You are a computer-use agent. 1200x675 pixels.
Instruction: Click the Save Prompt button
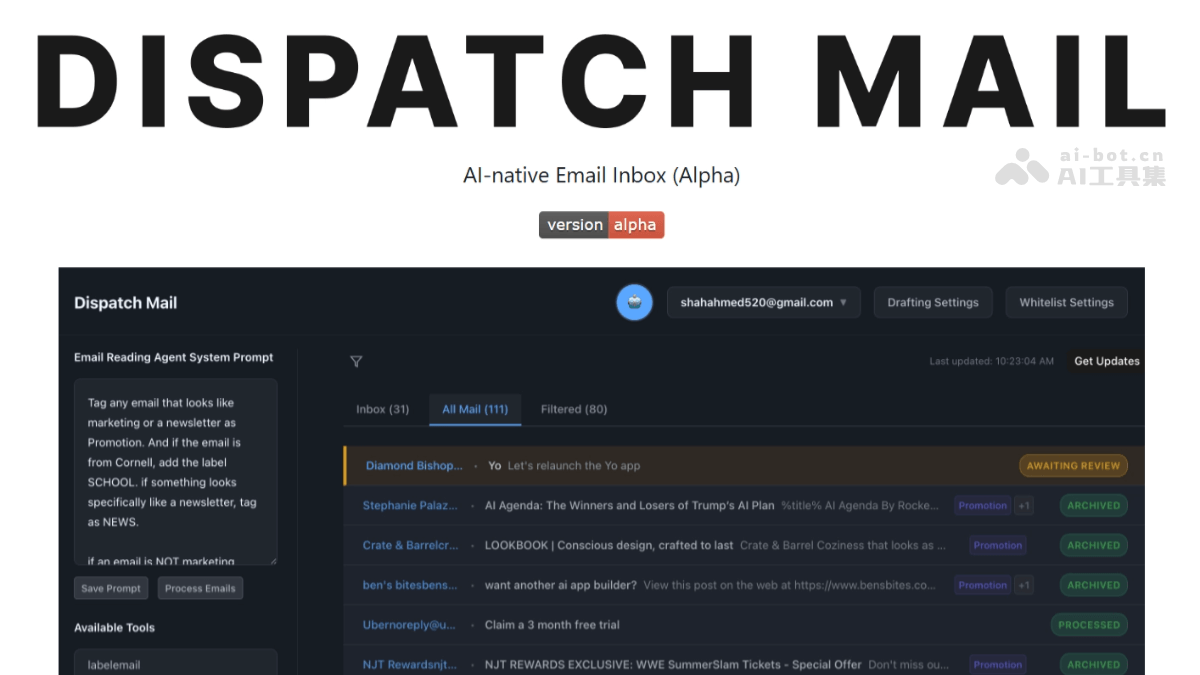pos(110,588)
